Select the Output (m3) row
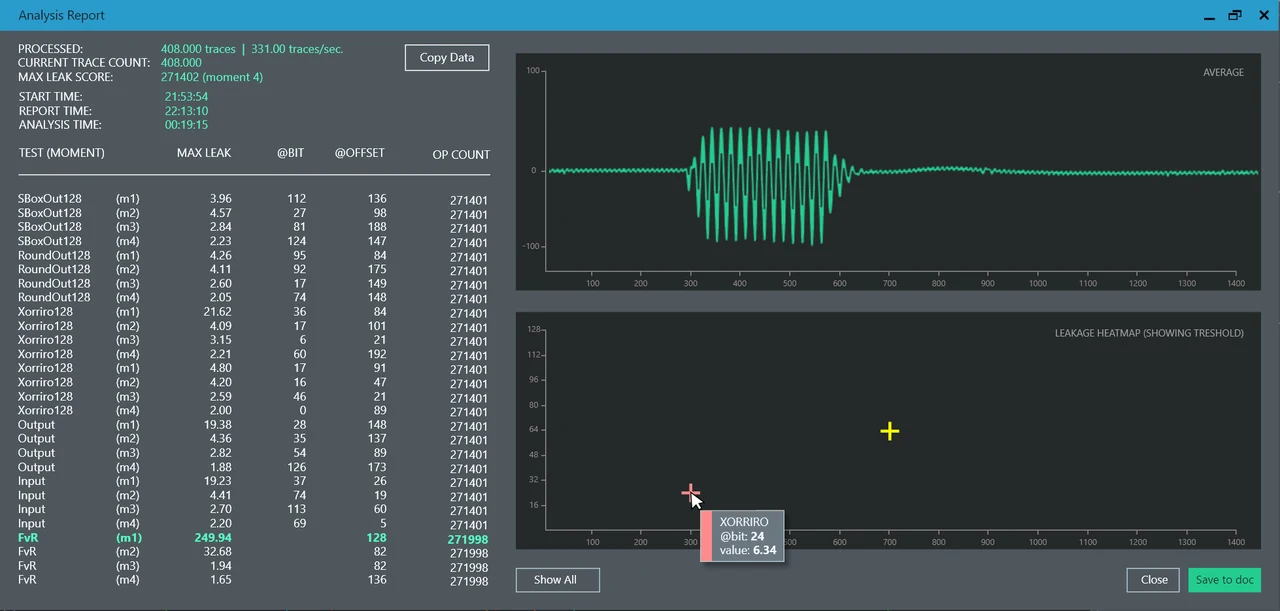Viewport: 1280px width, 611px height. pos(254,453)
